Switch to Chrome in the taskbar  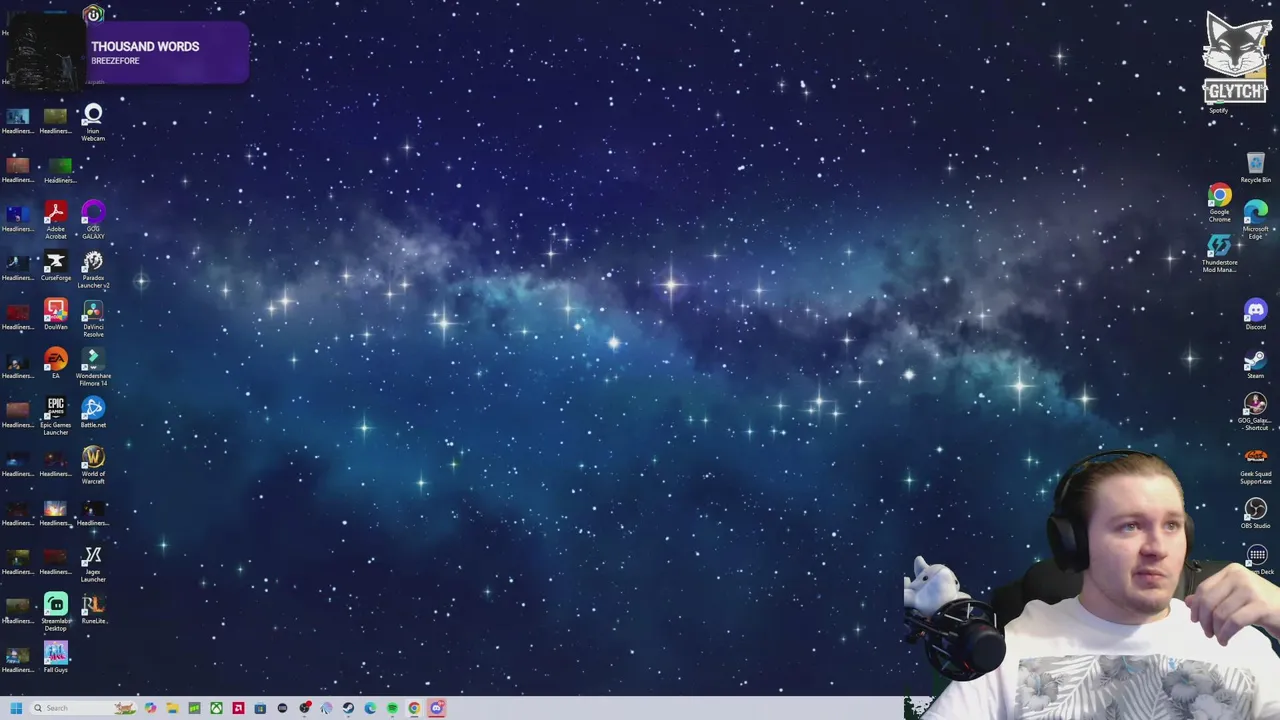point(414,708)
